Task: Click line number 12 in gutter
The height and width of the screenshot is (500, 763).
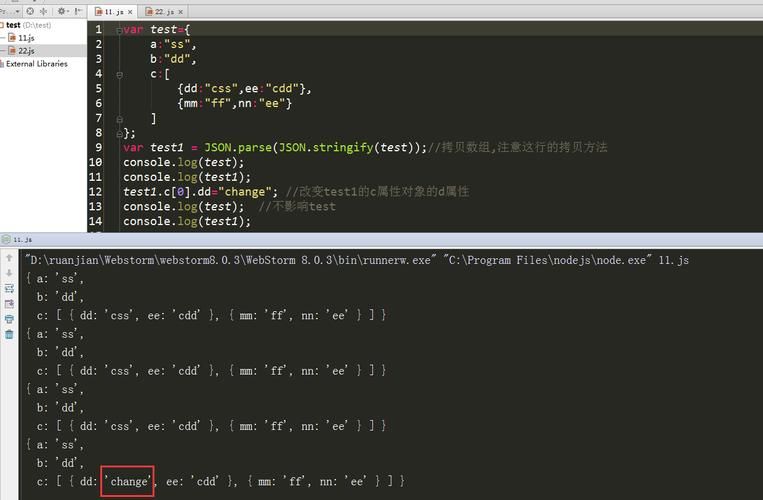Action: [x=95, y=192]
